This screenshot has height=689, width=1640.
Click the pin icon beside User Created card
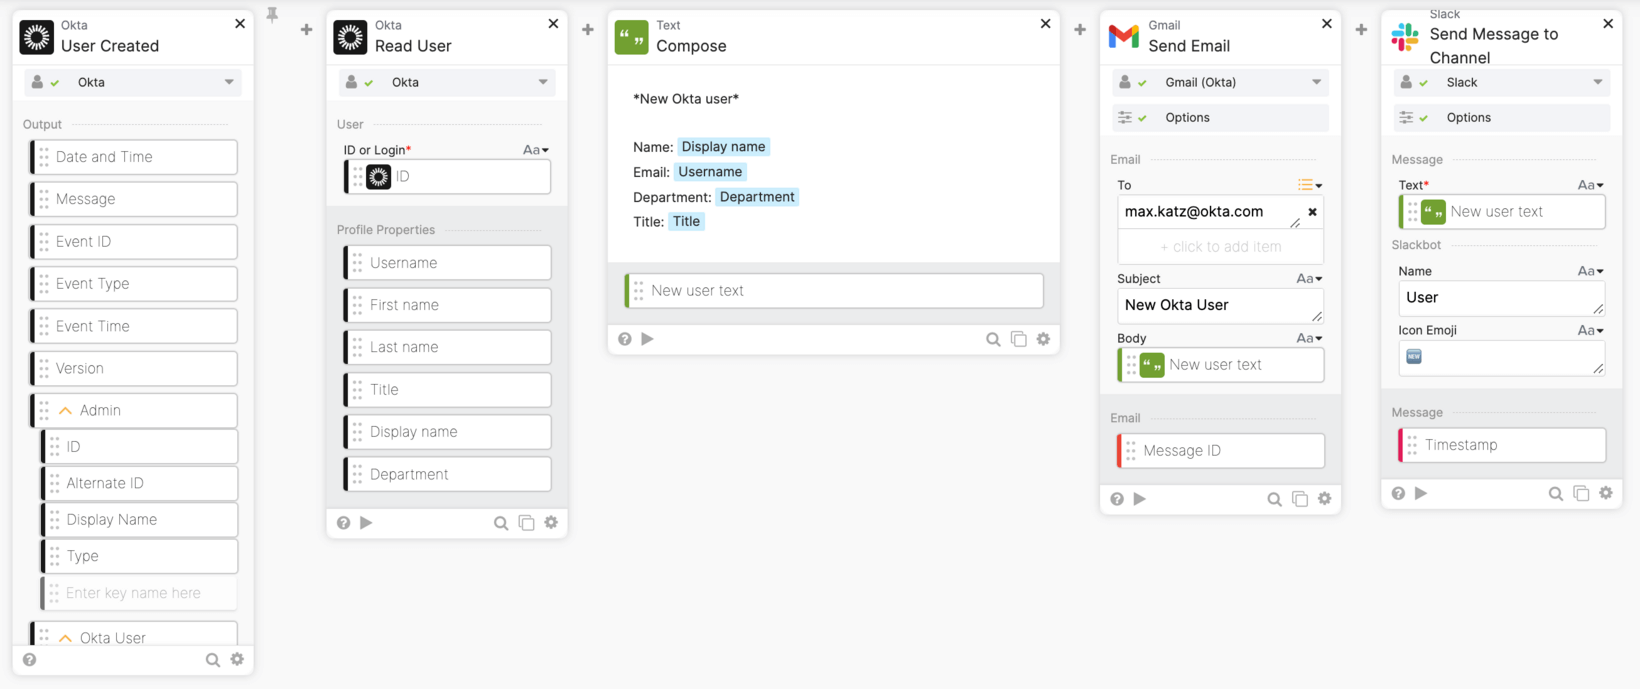272,14
